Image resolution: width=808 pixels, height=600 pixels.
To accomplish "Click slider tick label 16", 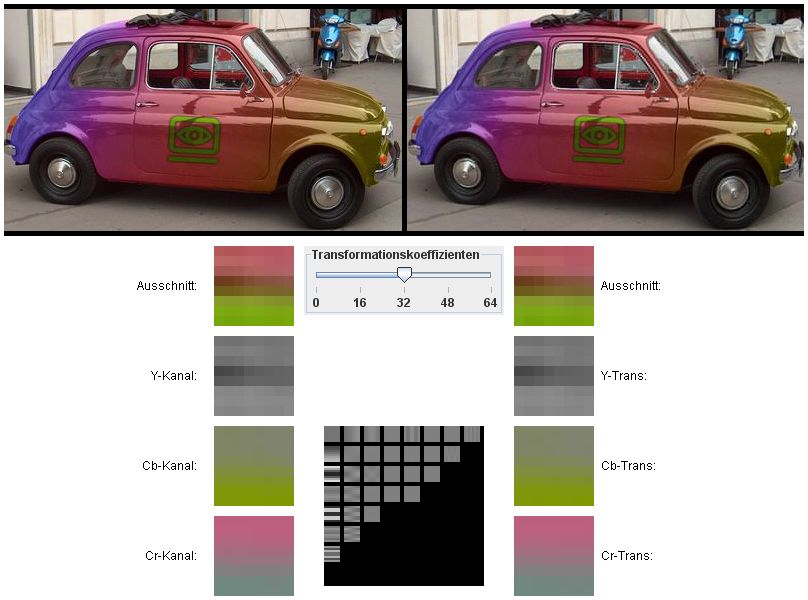I will coord(360,303).
